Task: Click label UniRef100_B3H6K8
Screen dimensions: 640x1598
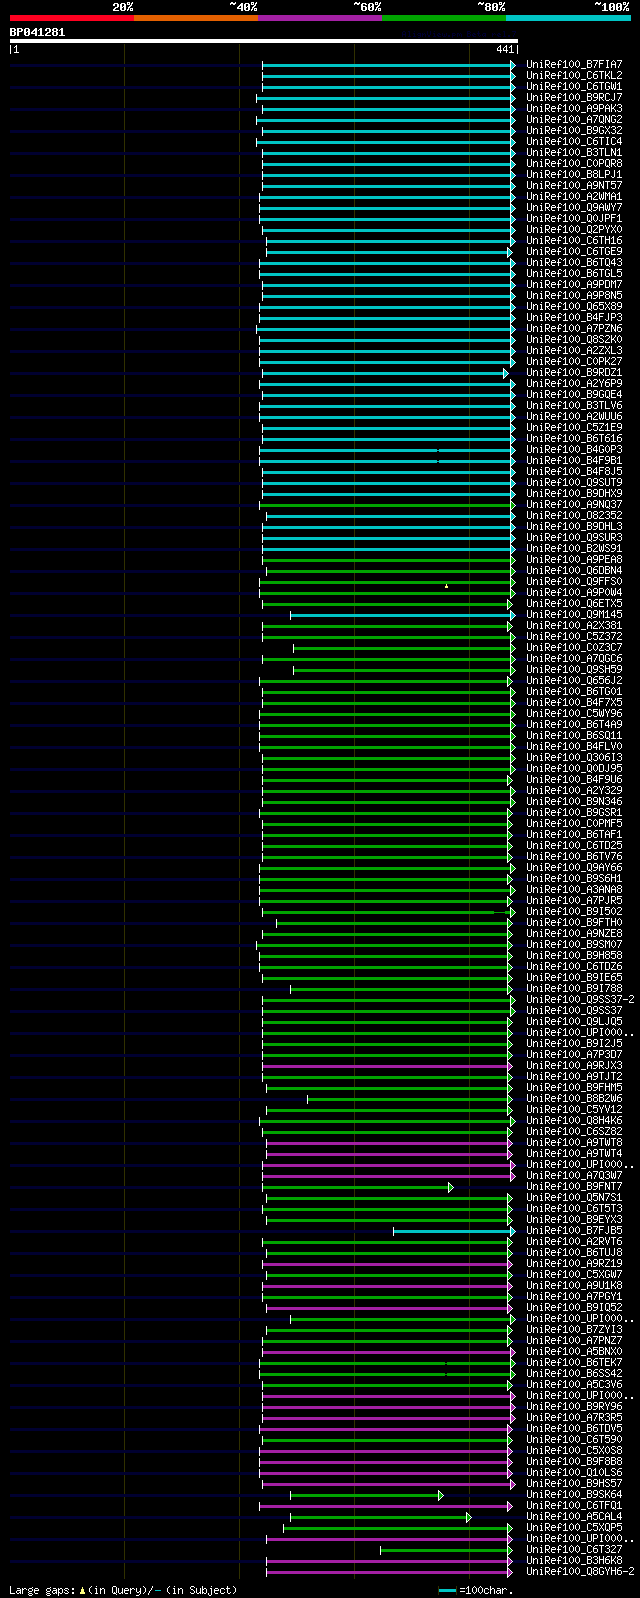Action: pyautogui.click(x=574, y=1560)
